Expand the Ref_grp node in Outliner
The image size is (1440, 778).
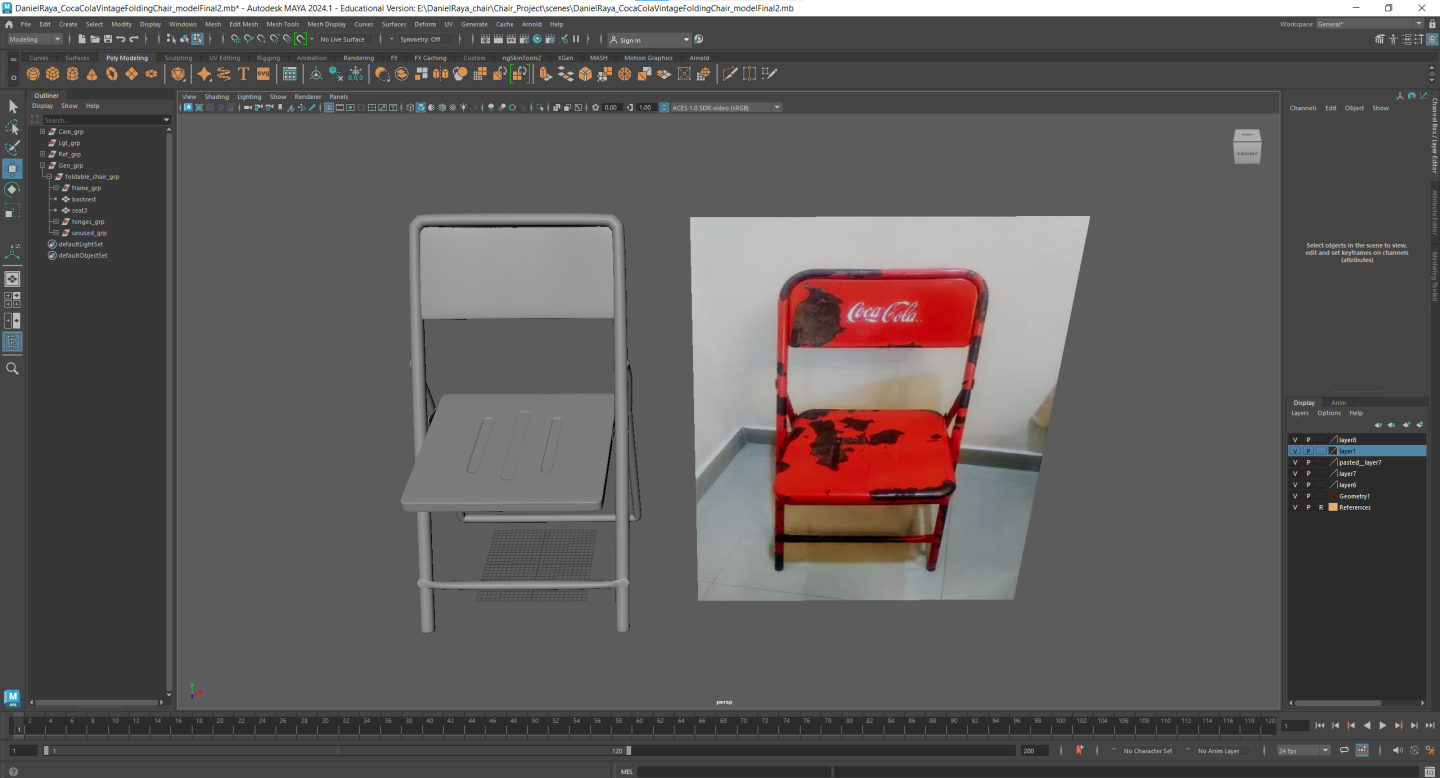pos(42,154)
